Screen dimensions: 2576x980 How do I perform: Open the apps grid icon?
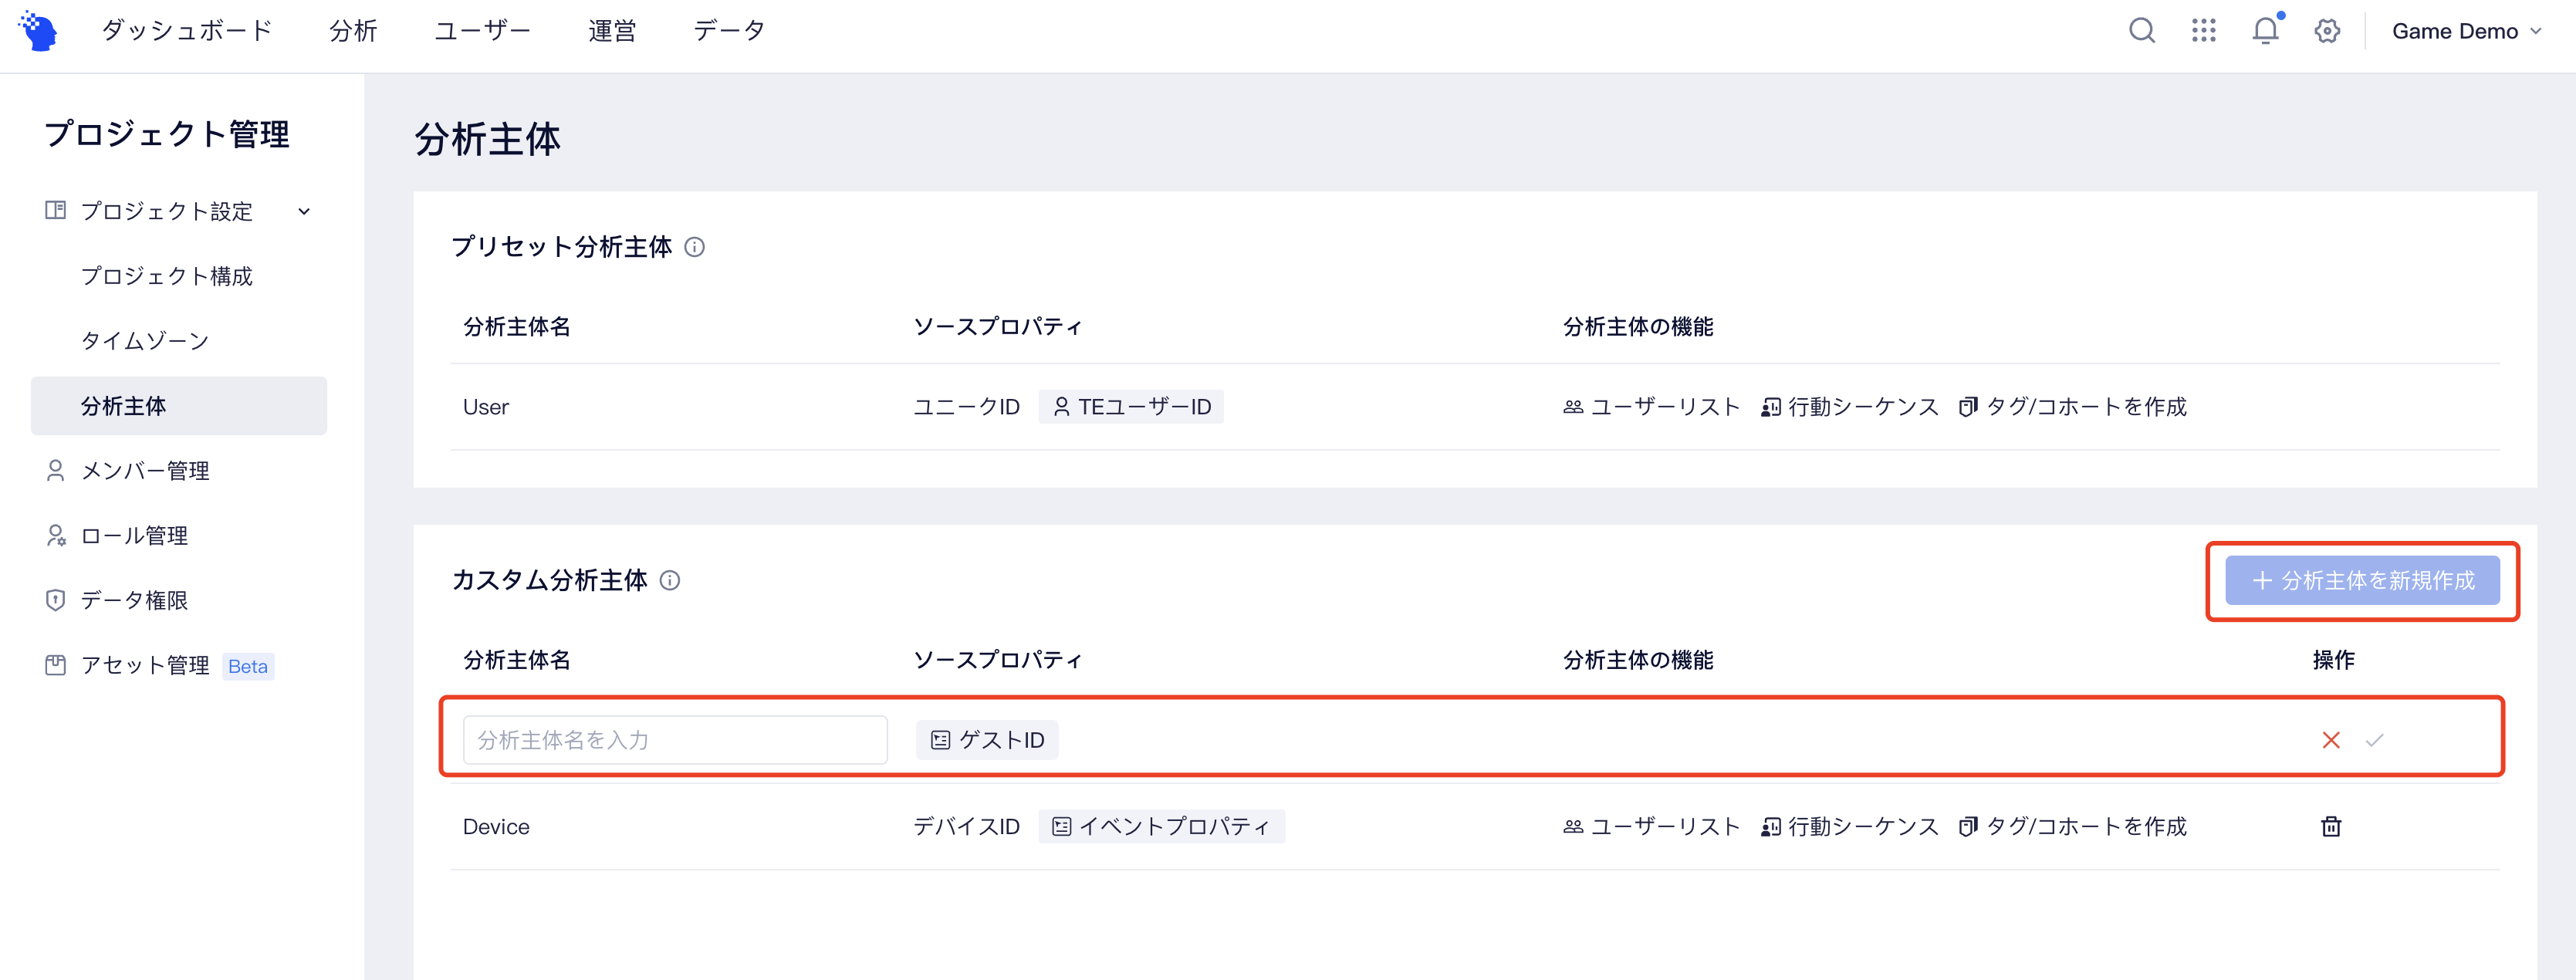pos(2203,31)
